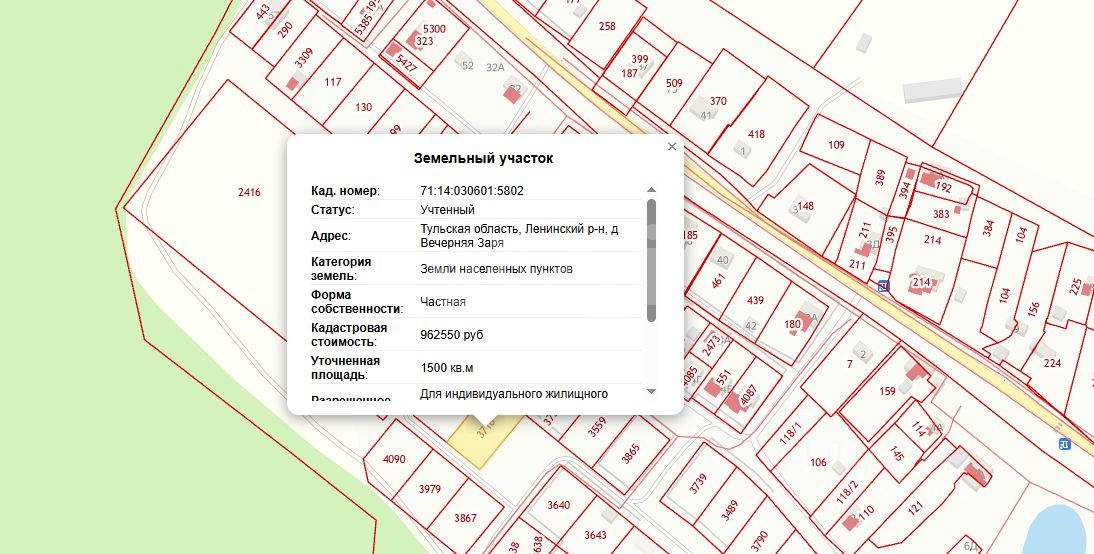Select parcel 384 on the map
Screen dimensions: 1094x554
coord(988,228)
